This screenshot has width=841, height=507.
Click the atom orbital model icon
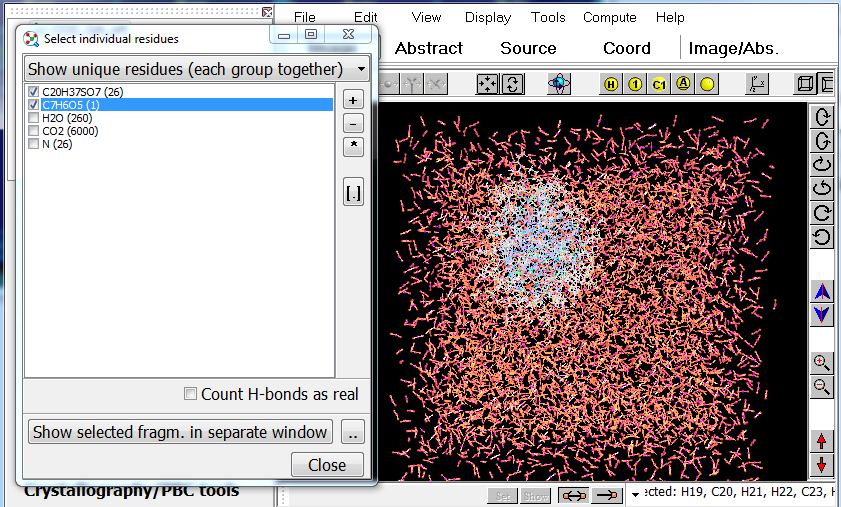pos(561,85)
